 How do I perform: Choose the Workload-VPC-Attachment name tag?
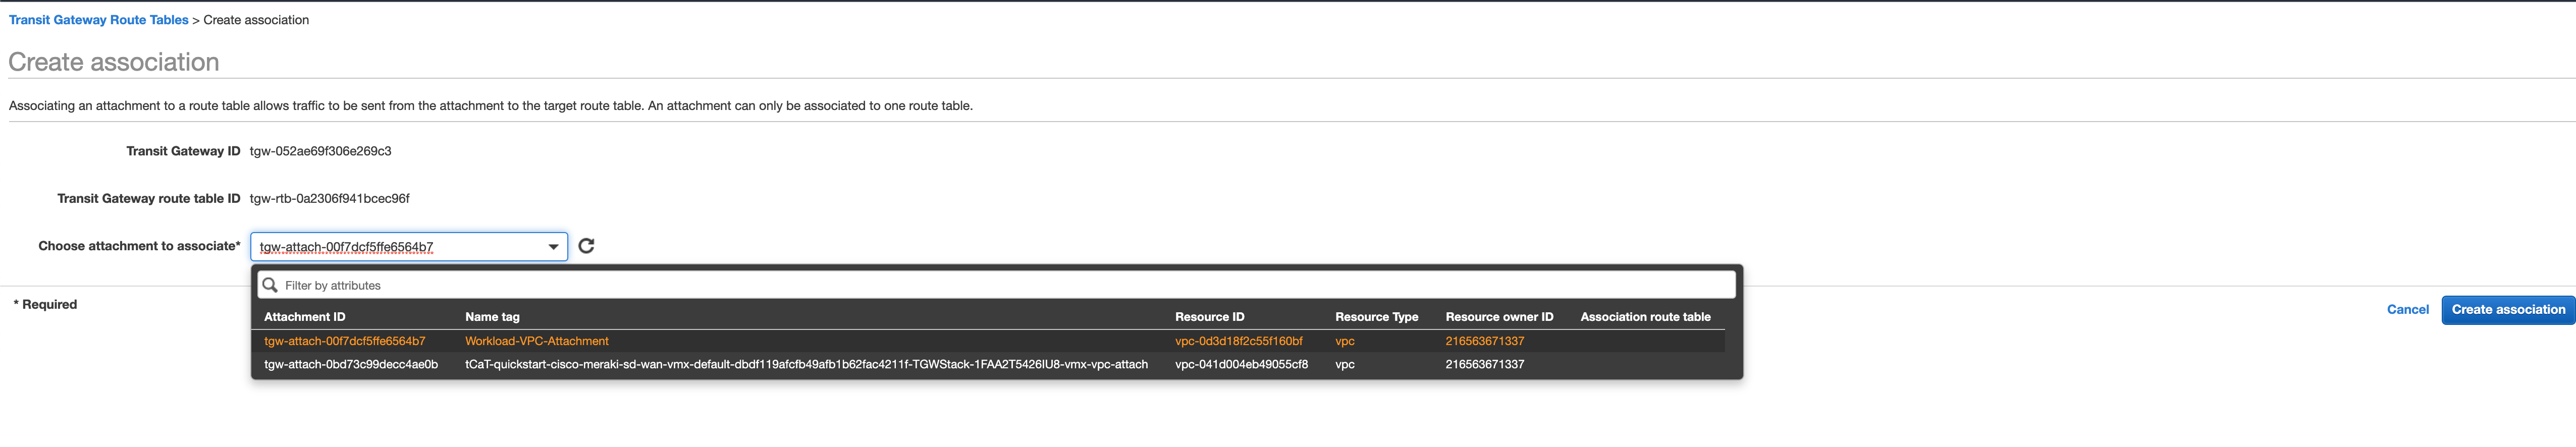pyautogui.click(x=536, y=341)
